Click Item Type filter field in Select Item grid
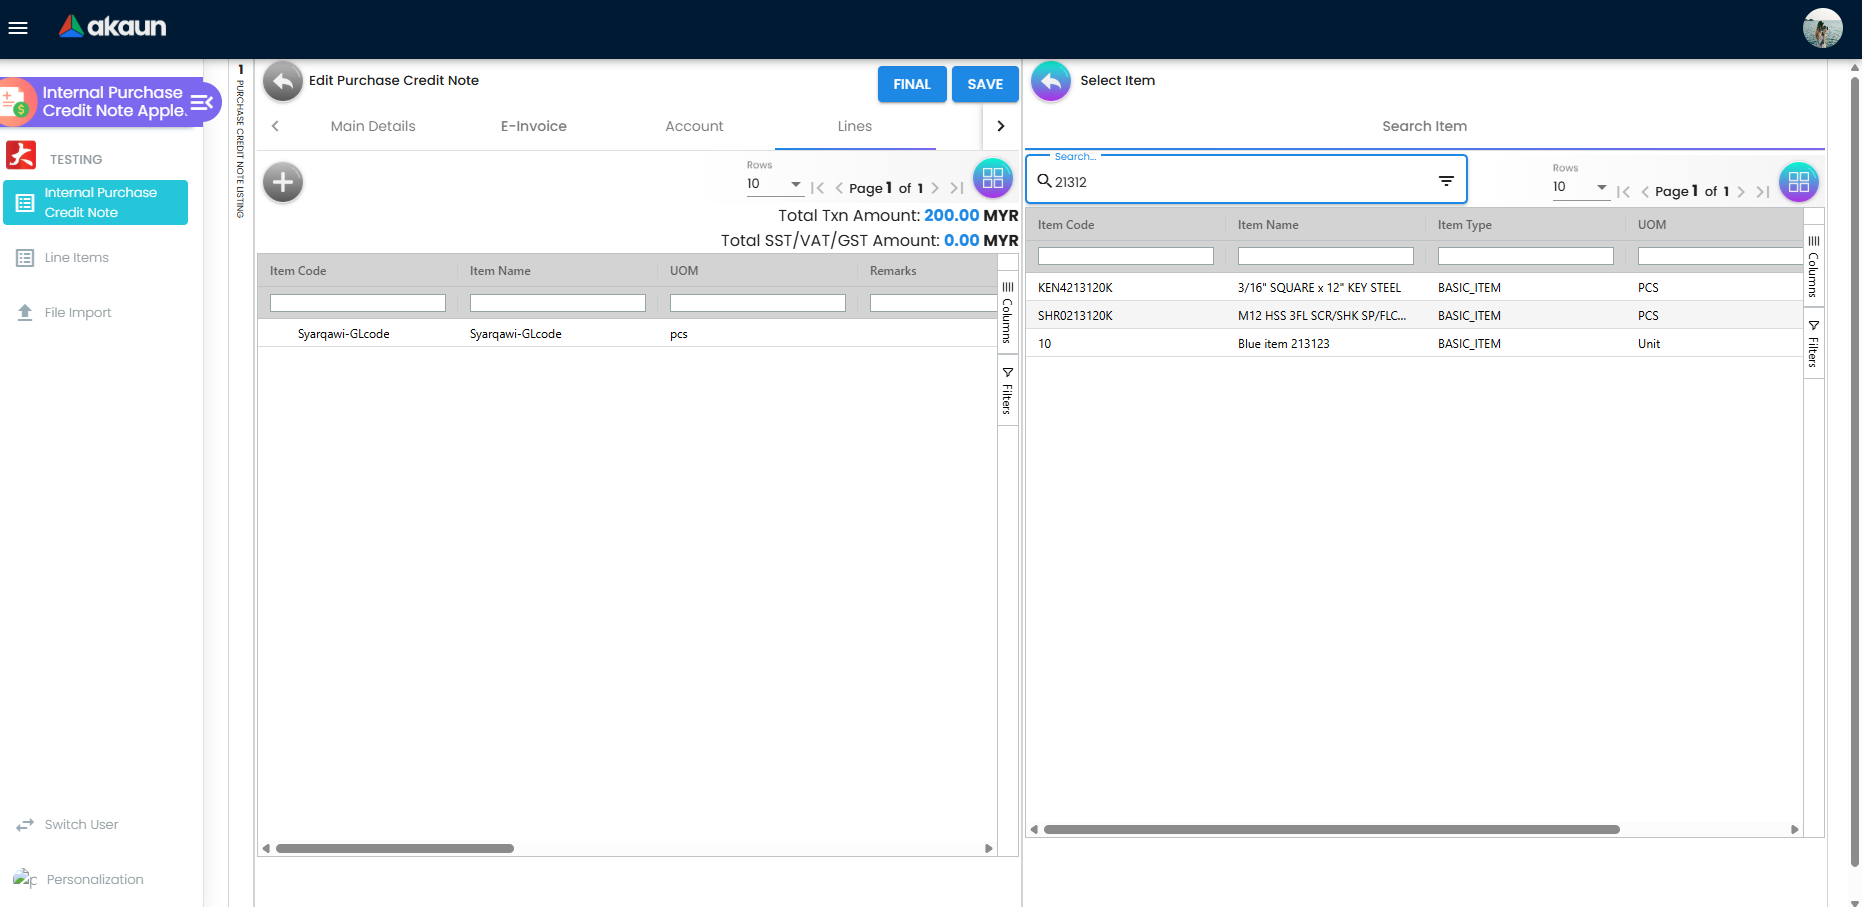 coord(1526,256)
